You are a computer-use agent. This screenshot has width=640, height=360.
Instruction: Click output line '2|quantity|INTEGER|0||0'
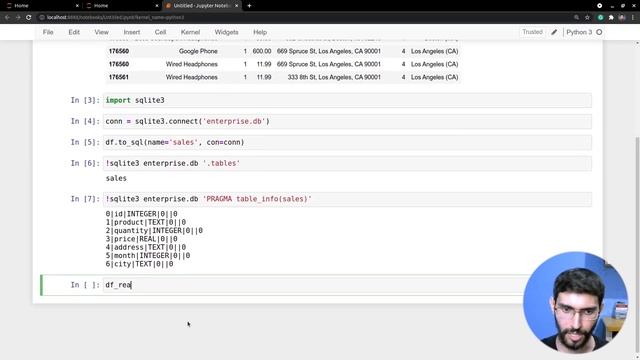click(154, 231)
